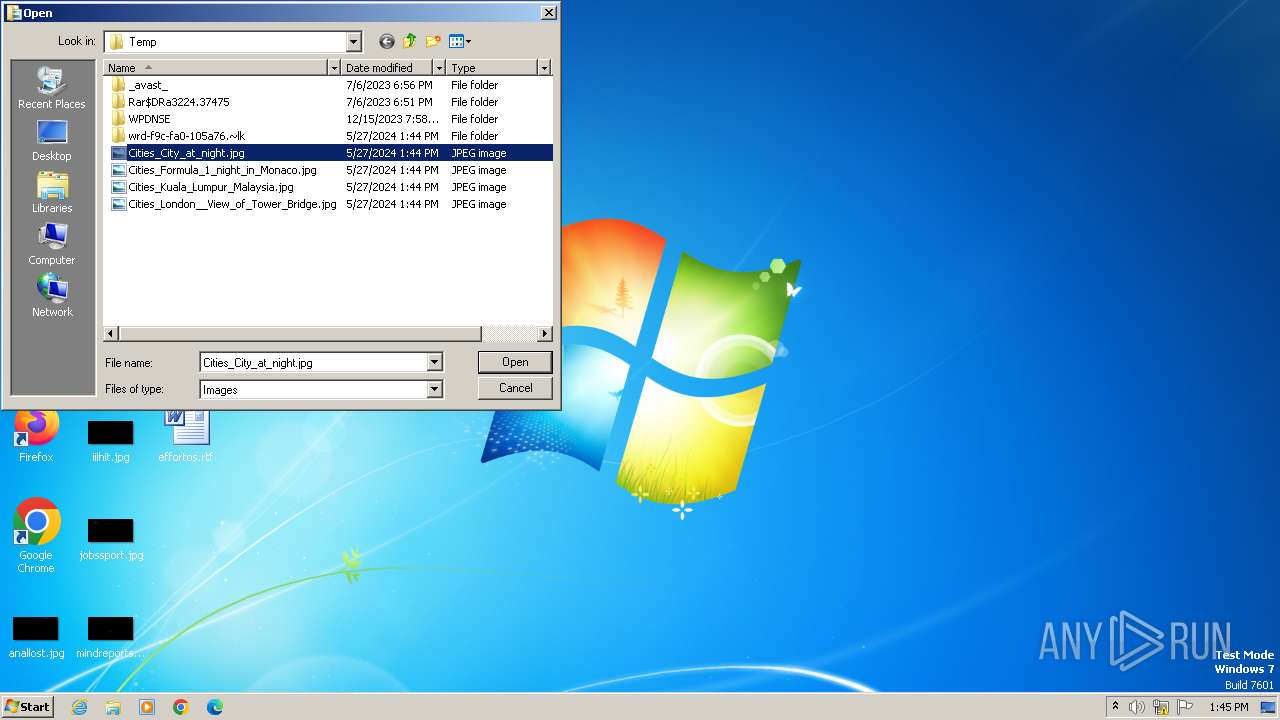Click into File name input field

(314, 362)
